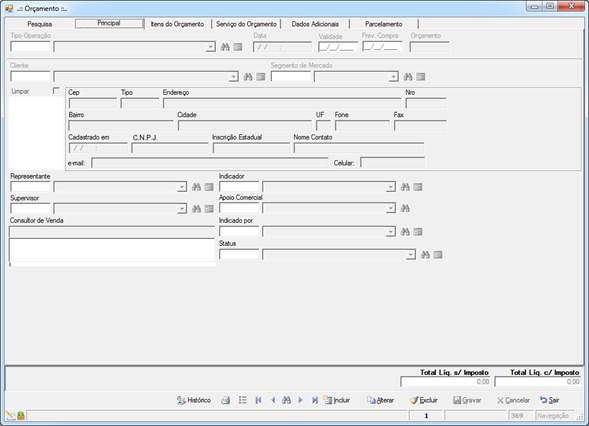
Task: Expand the Cliente dropdown
Action: click(x=234, y=77)
